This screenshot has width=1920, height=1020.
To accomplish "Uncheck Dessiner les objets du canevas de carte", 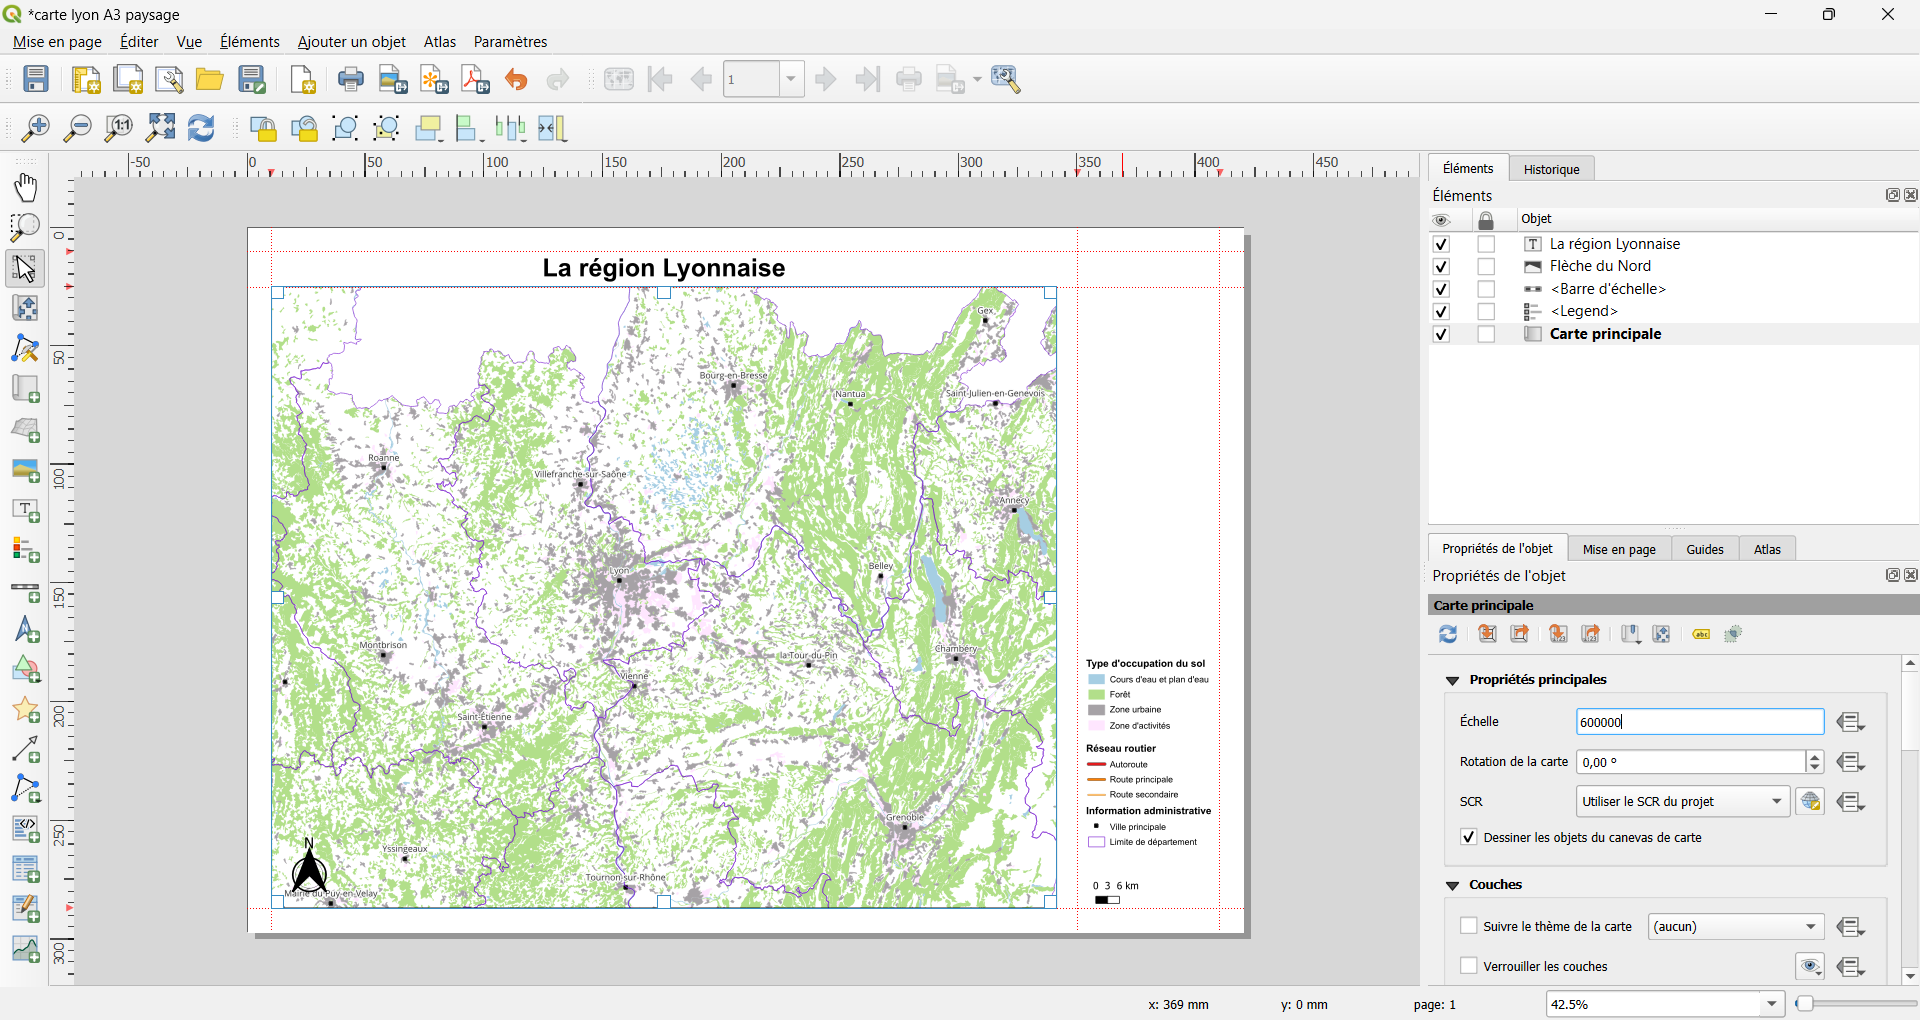I will pos(1469,837).
